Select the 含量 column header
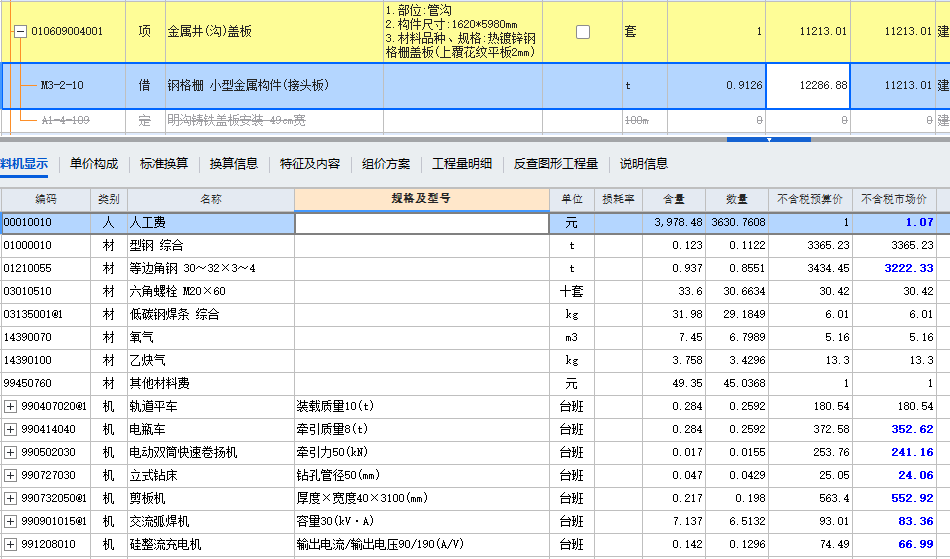The image size is (950, 559). tap(674, 199)
